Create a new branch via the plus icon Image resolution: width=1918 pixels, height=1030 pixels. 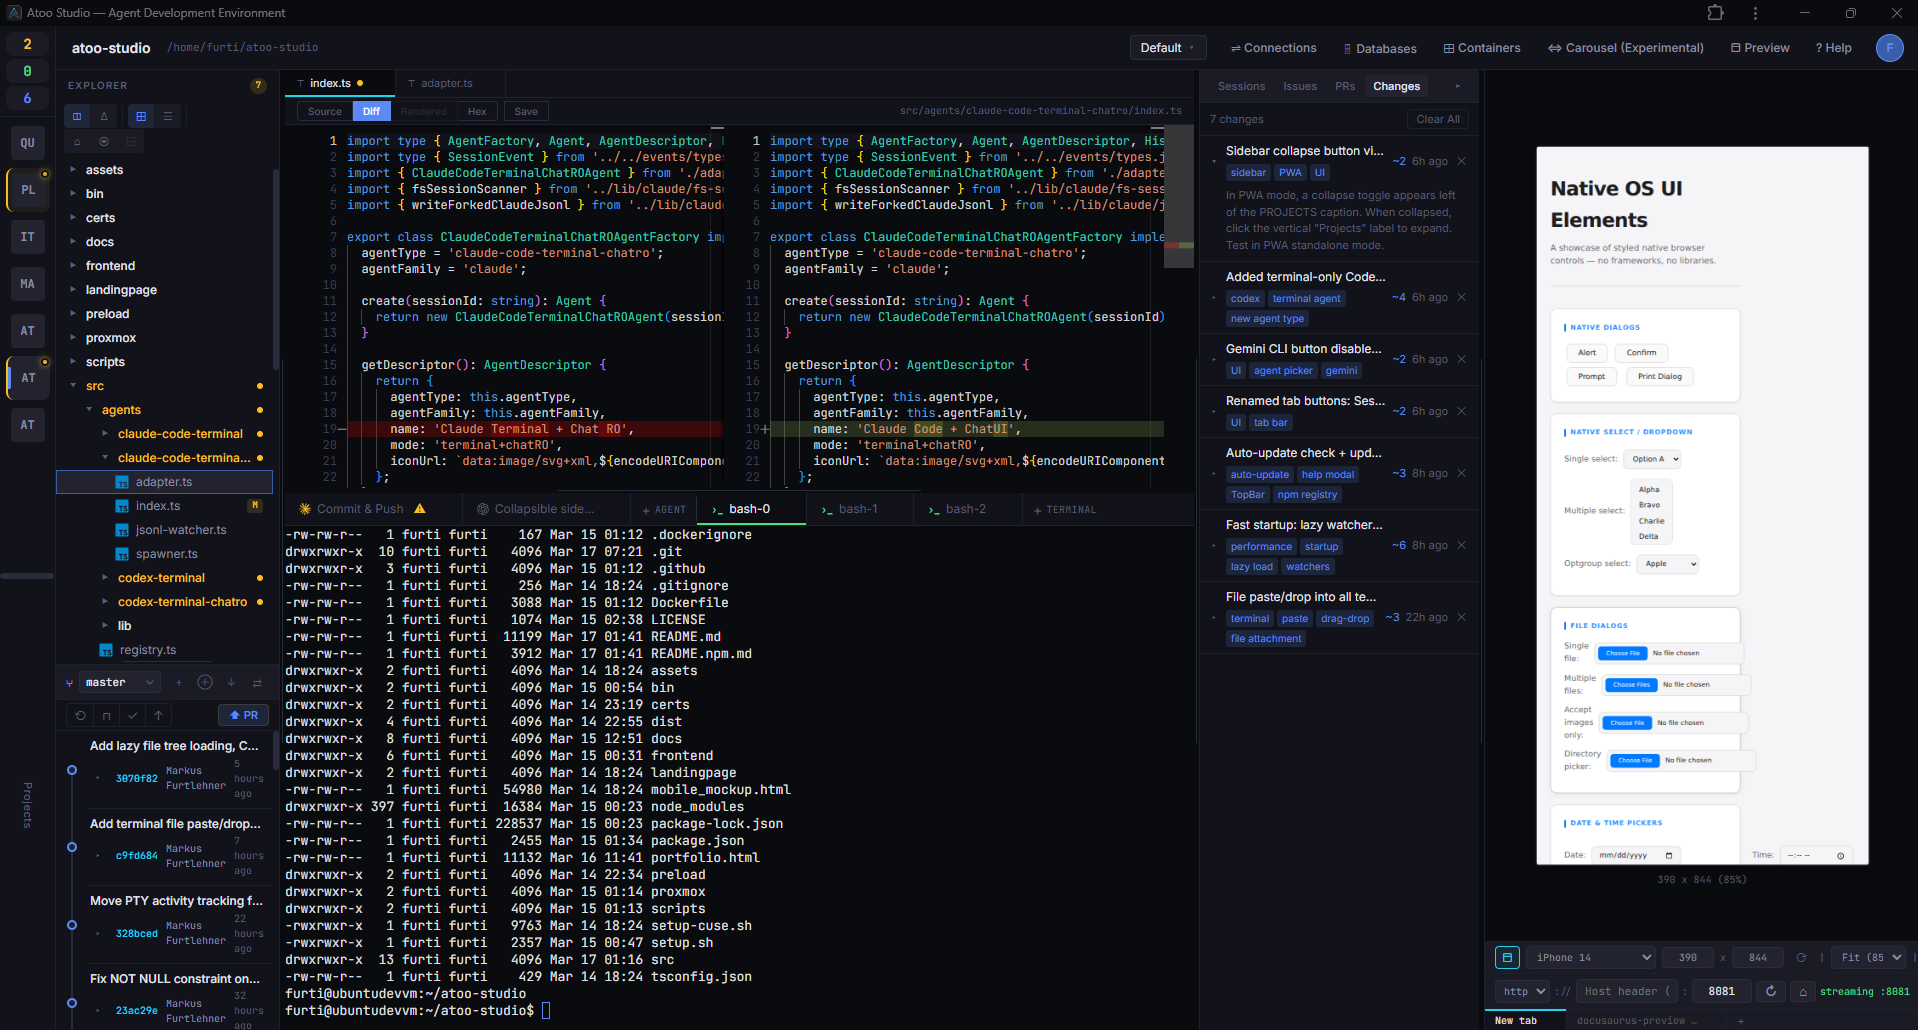(x=179, y=682)
